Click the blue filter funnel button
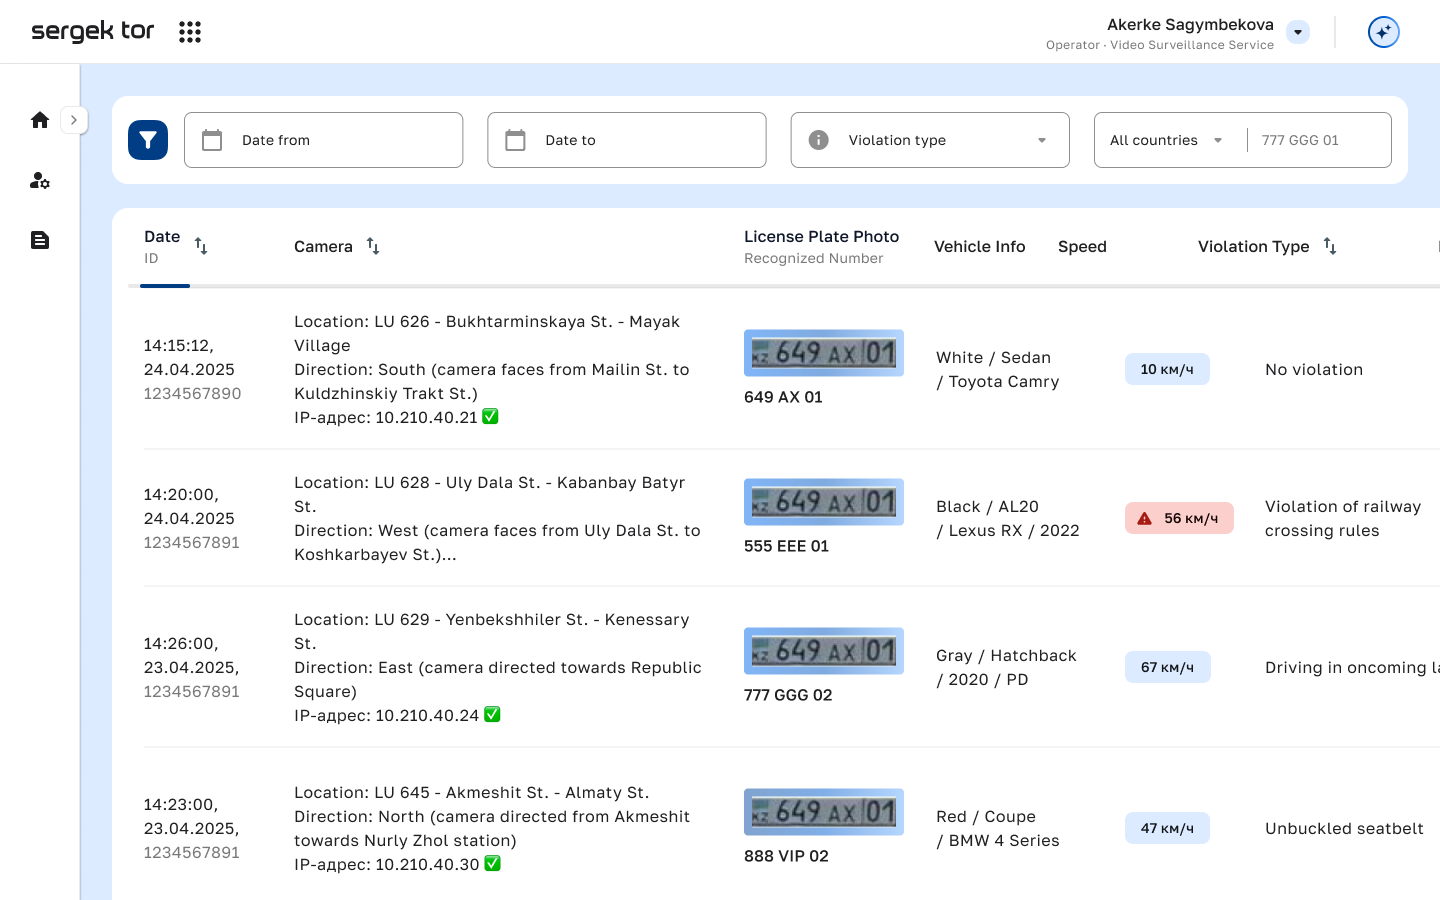The width and height of the screenshot is (1440, 900). [148, 140]
